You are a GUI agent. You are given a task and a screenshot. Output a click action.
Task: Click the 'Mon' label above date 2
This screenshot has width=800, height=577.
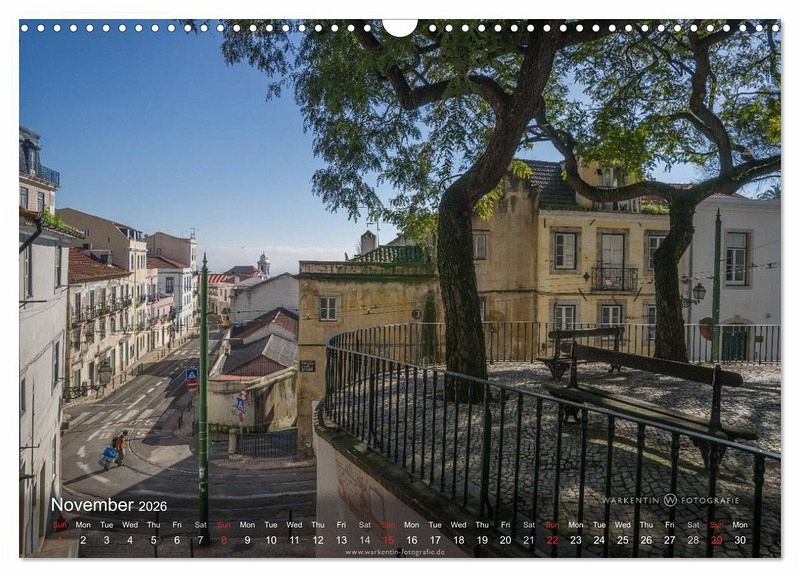point(83,524)
